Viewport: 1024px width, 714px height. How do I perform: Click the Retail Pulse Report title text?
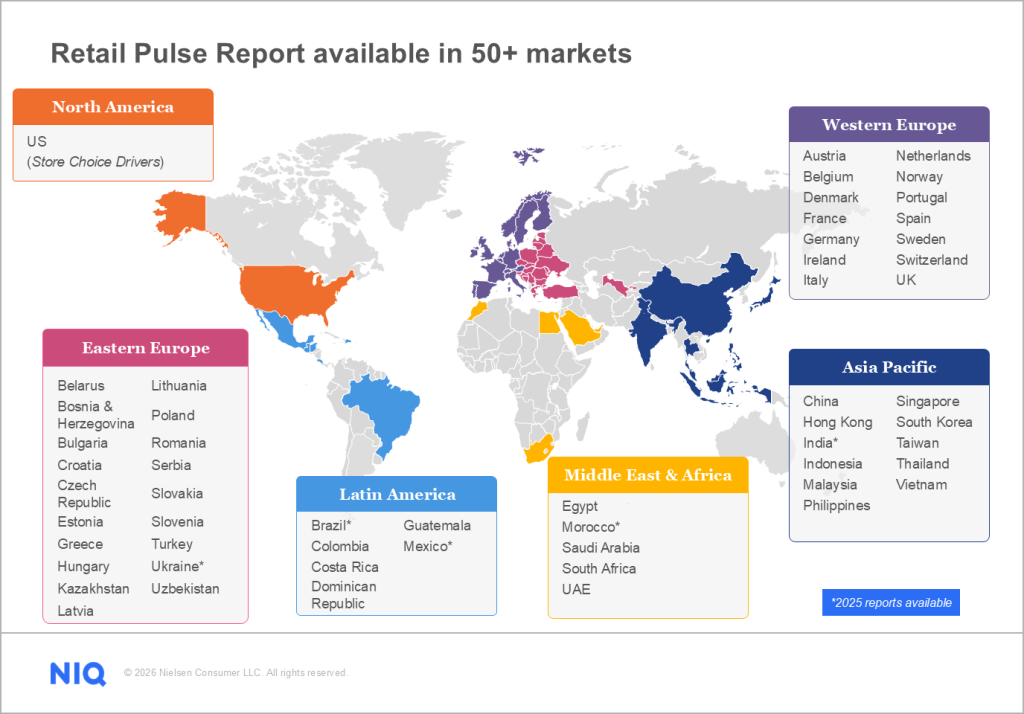pyautogui.click(x=341, y=54)
